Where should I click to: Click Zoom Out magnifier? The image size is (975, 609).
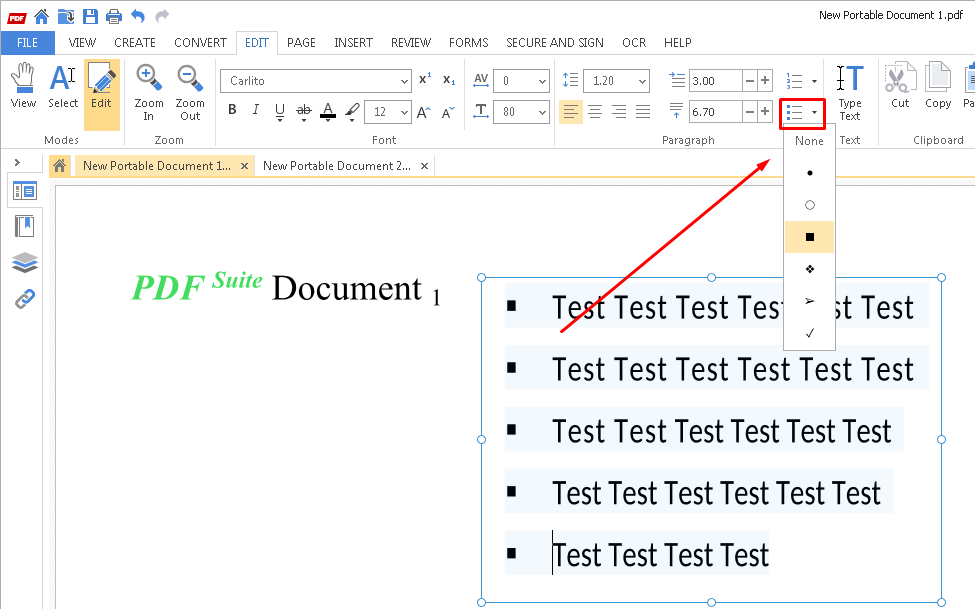point(190,93)
